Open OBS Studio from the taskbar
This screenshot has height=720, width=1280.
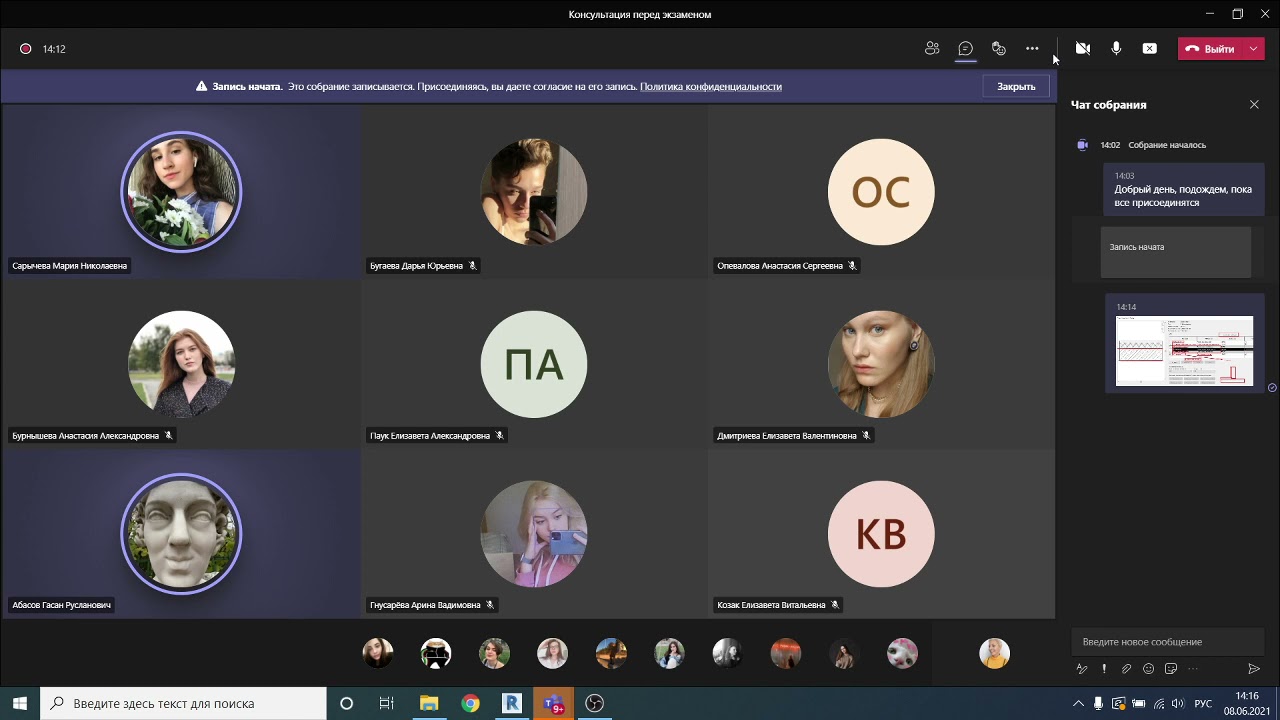(x=595, y=703)
